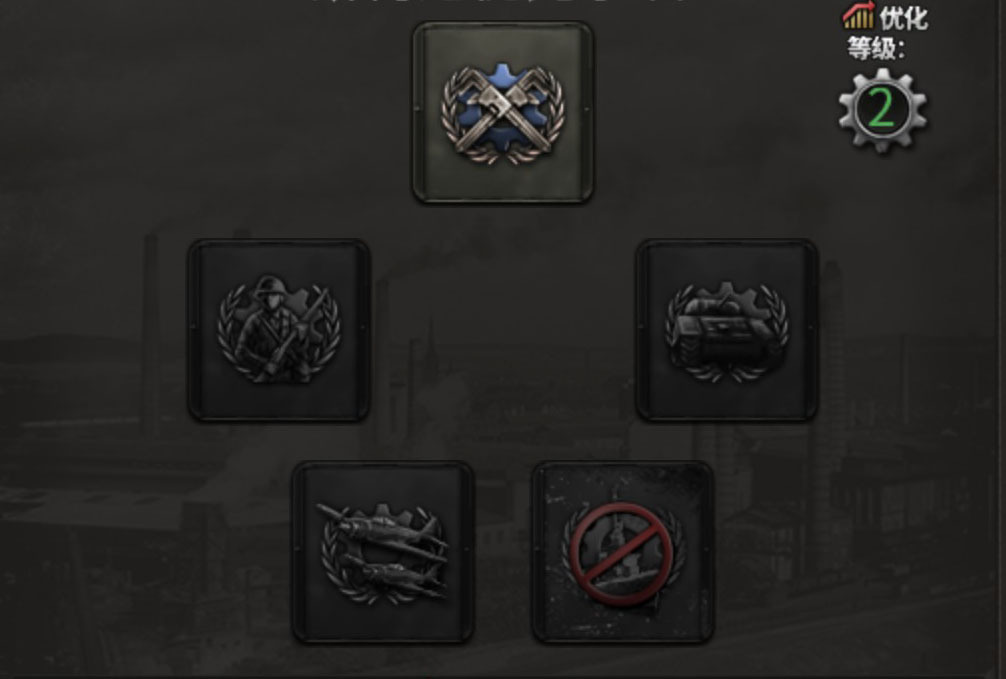
Task: Select the twin aircraft manufacturer icon
Action: pos(382,553)
